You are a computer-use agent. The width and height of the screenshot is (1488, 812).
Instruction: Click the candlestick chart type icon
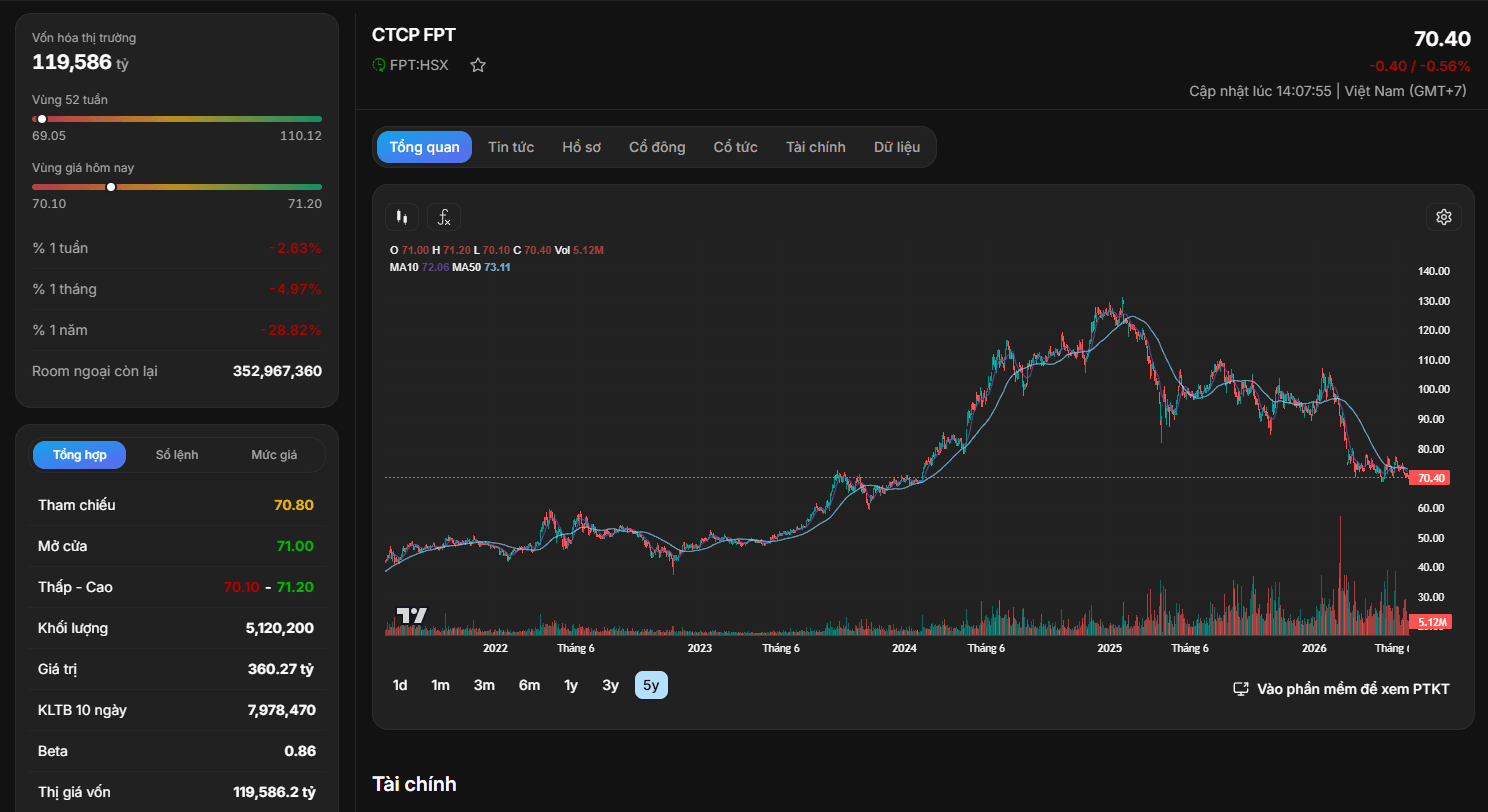(402, 217)
